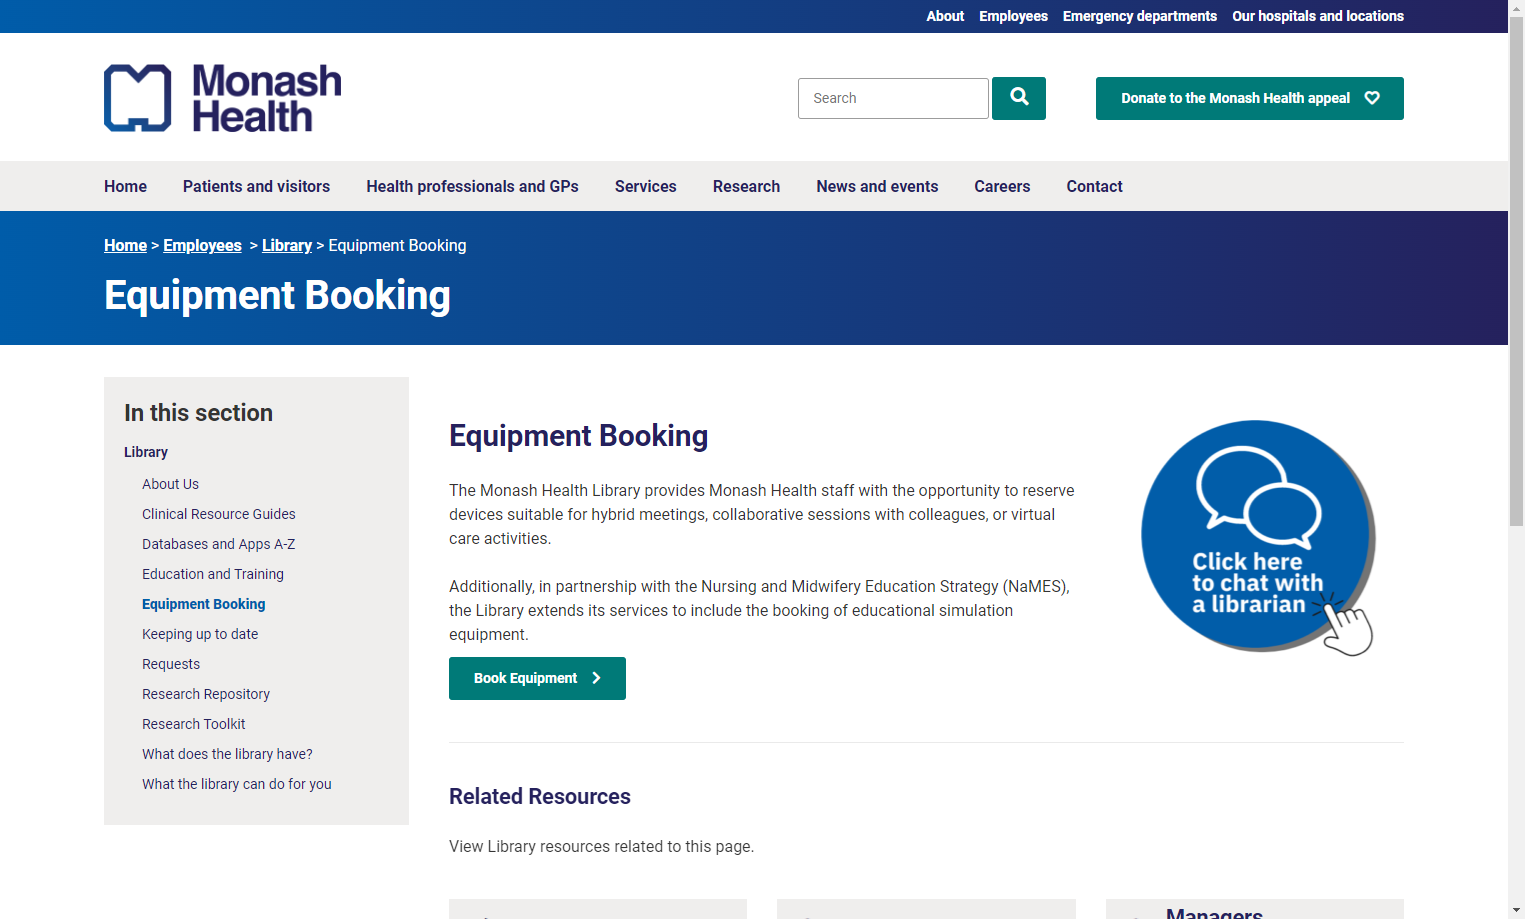1525x919 pixels.
Task: Submit search with the magnifying glass button
Action: tap(1019, 98)
